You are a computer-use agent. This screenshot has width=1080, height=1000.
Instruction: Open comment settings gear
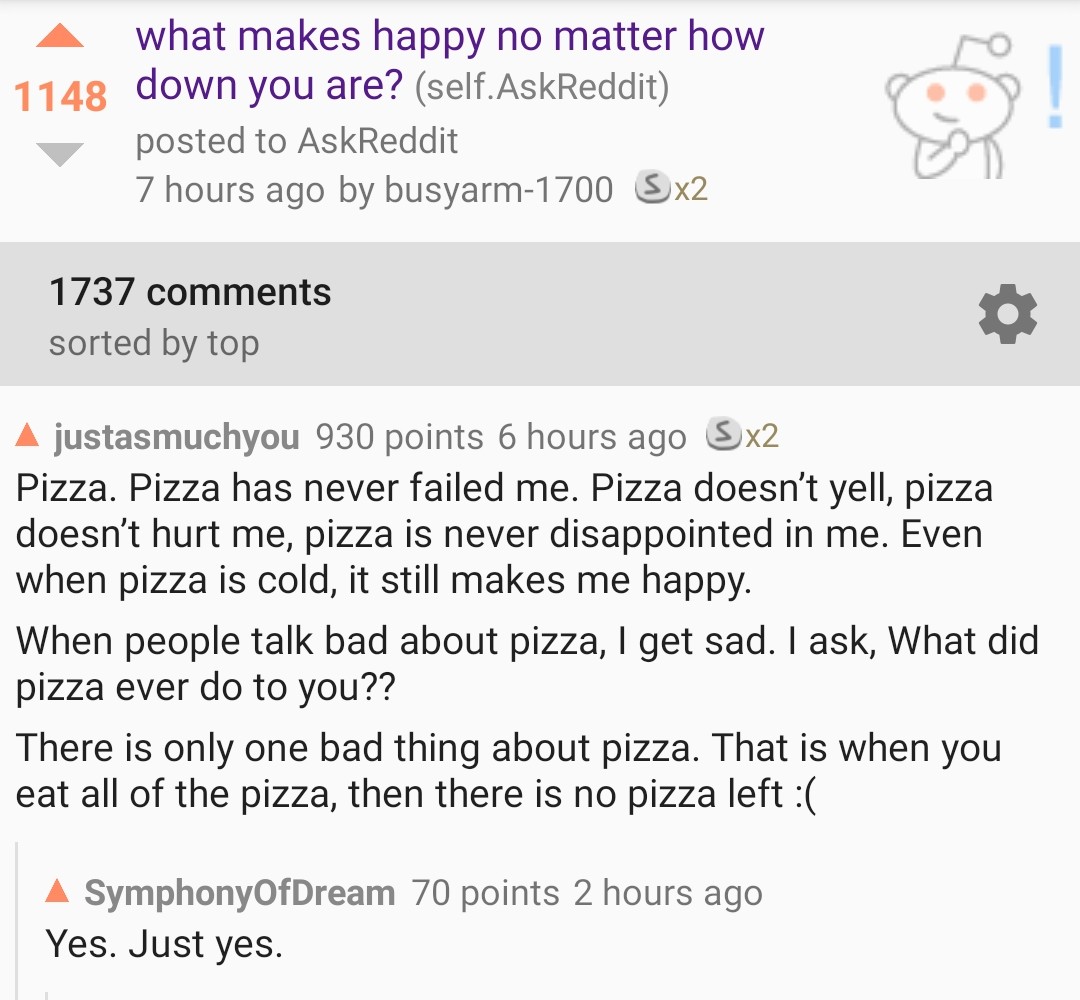(1007, 316)
